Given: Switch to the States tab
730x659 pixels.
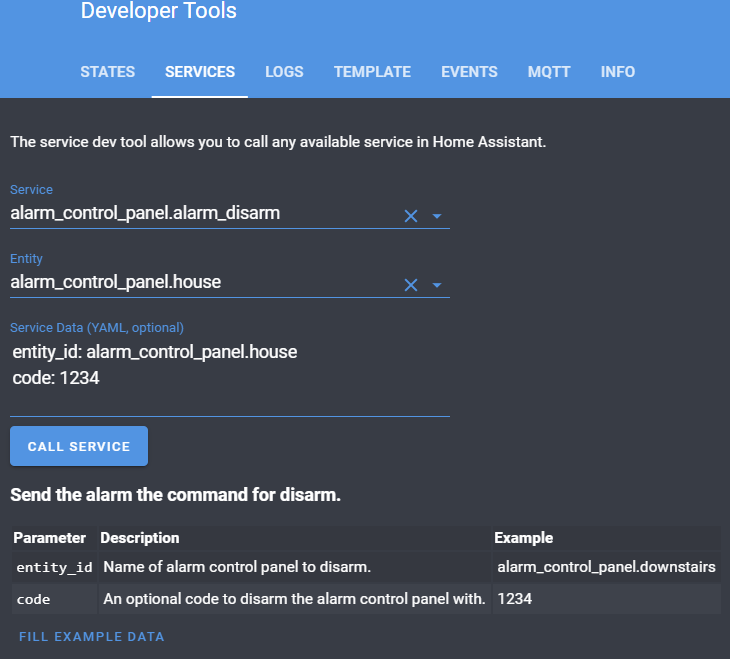Looking at the screenshot, I should coord(108,72).
